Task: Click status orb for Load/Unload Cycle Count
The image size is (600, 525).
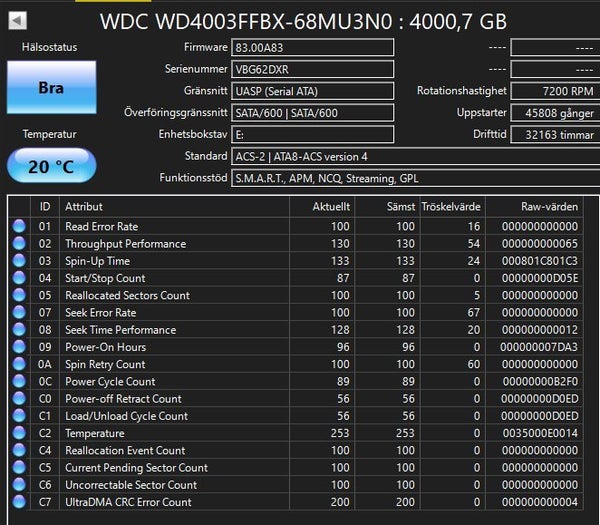Action: pyautogui.click(x=19, y=416)
